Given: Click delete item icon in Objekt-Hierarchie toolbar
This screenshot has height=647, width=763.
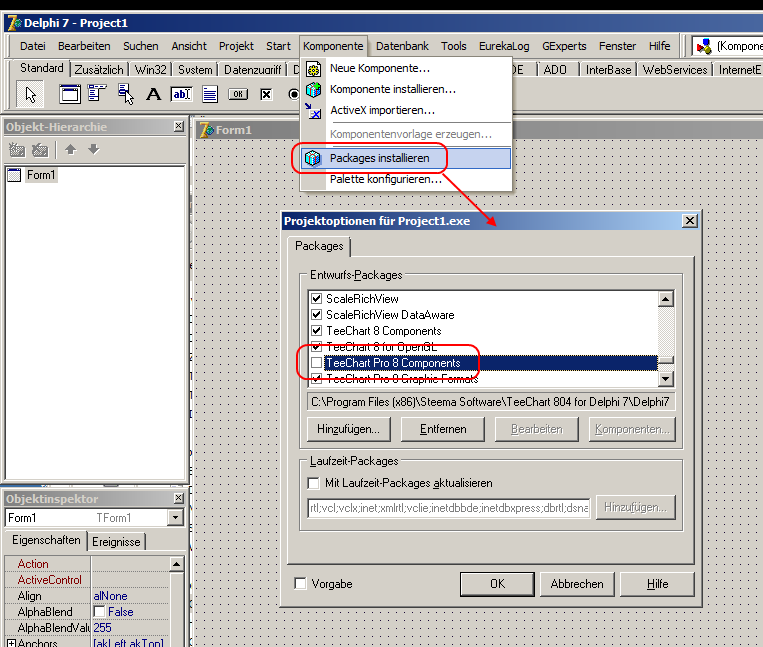Looking at the screenshot, I should pyautogui.click(x=40, y=150).
